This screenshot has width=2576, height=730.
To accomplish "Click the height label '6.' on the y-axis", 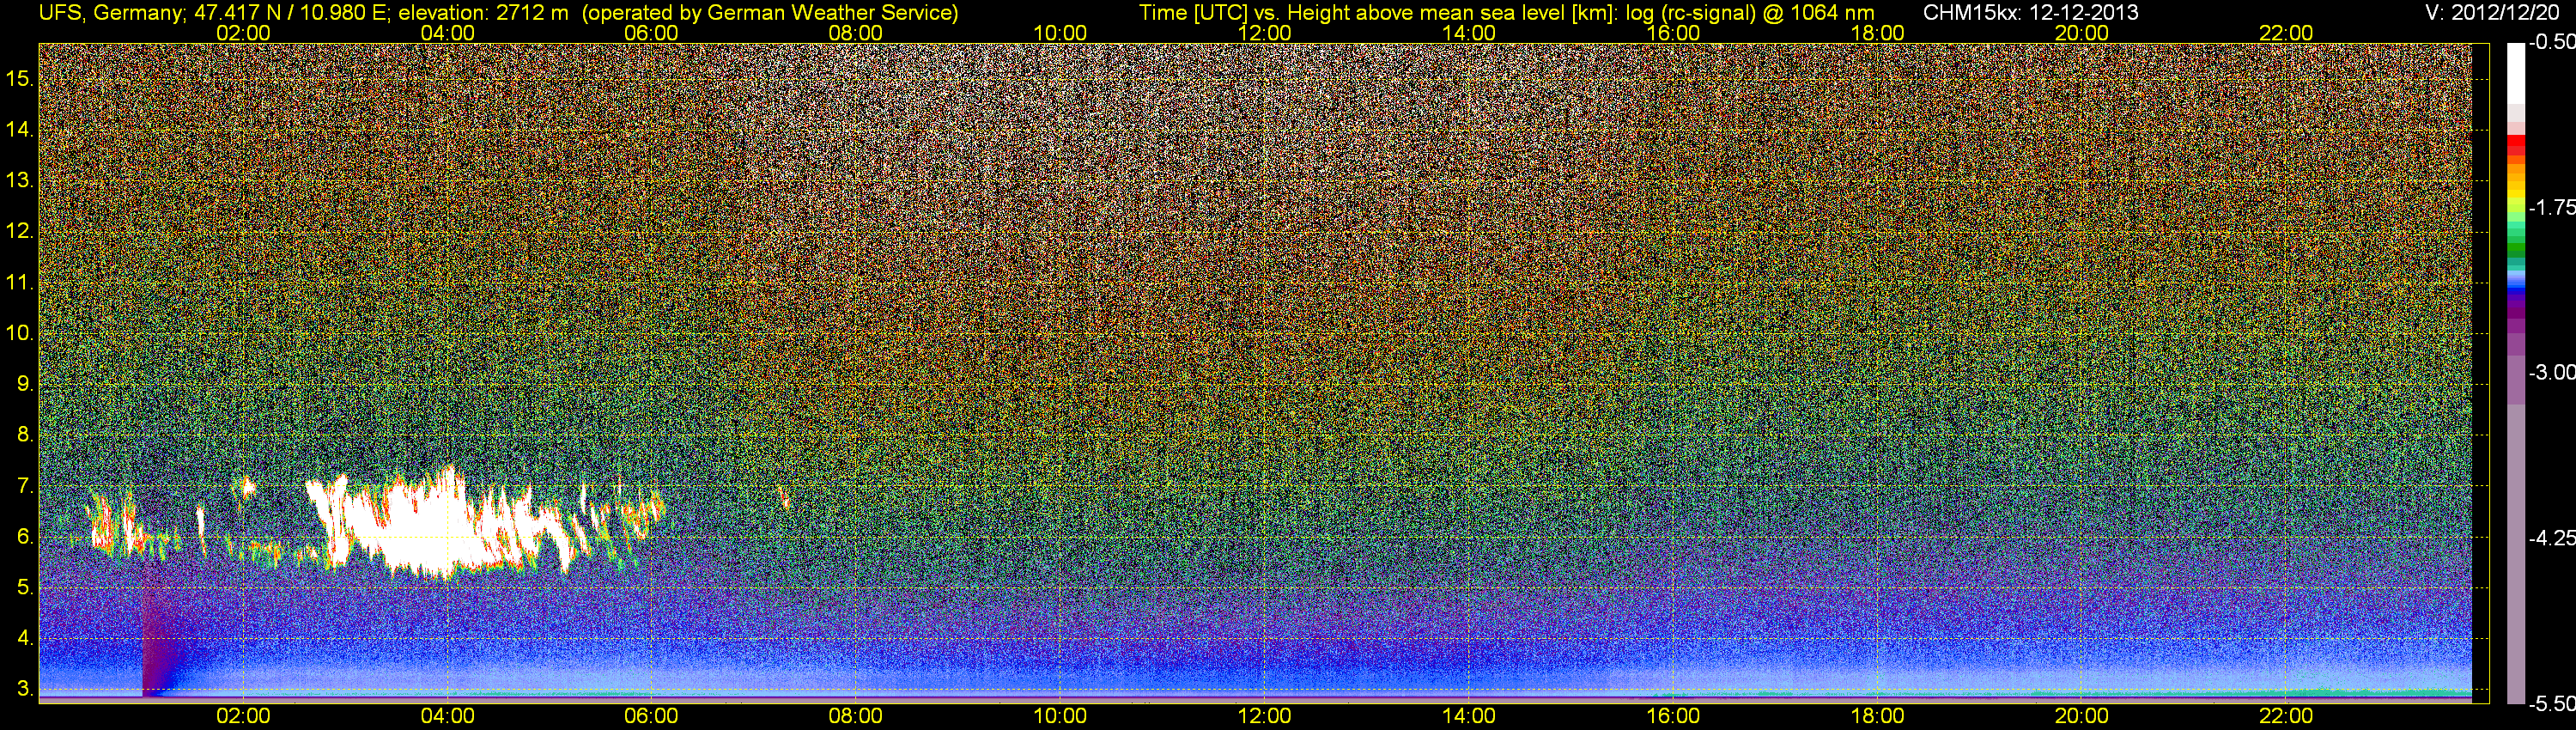I will tap(25, 537).
